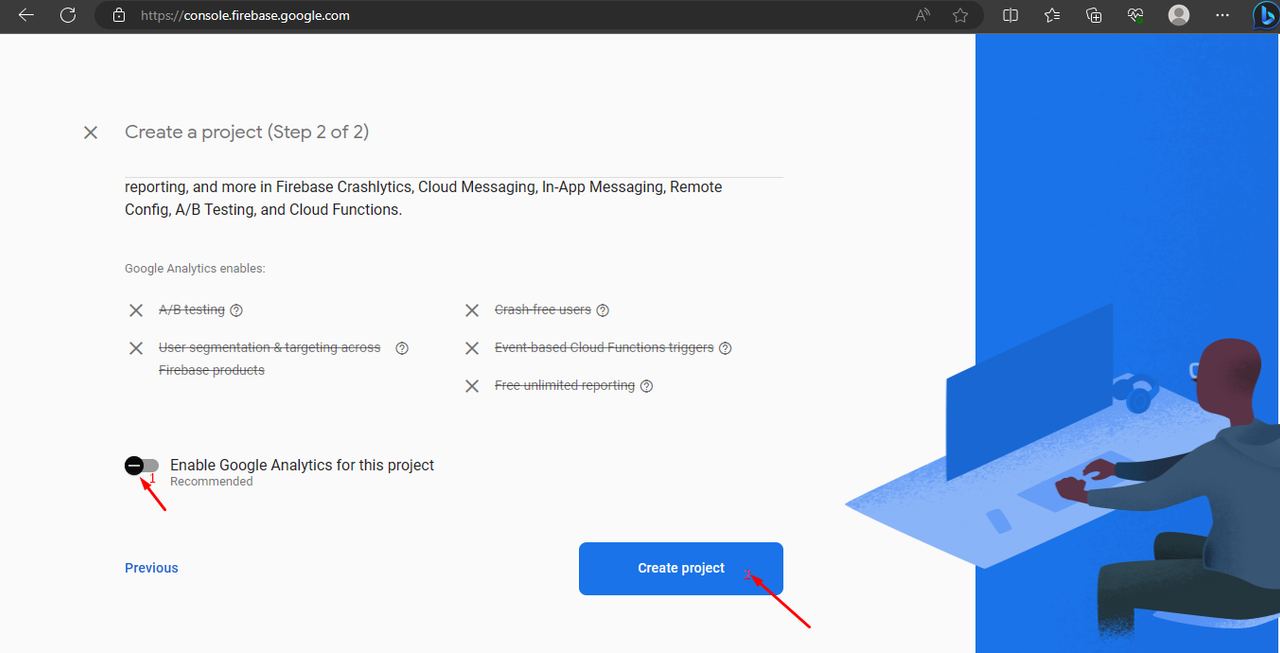
Task: Refresh the Firebase console page
Action: pos(67,15)
